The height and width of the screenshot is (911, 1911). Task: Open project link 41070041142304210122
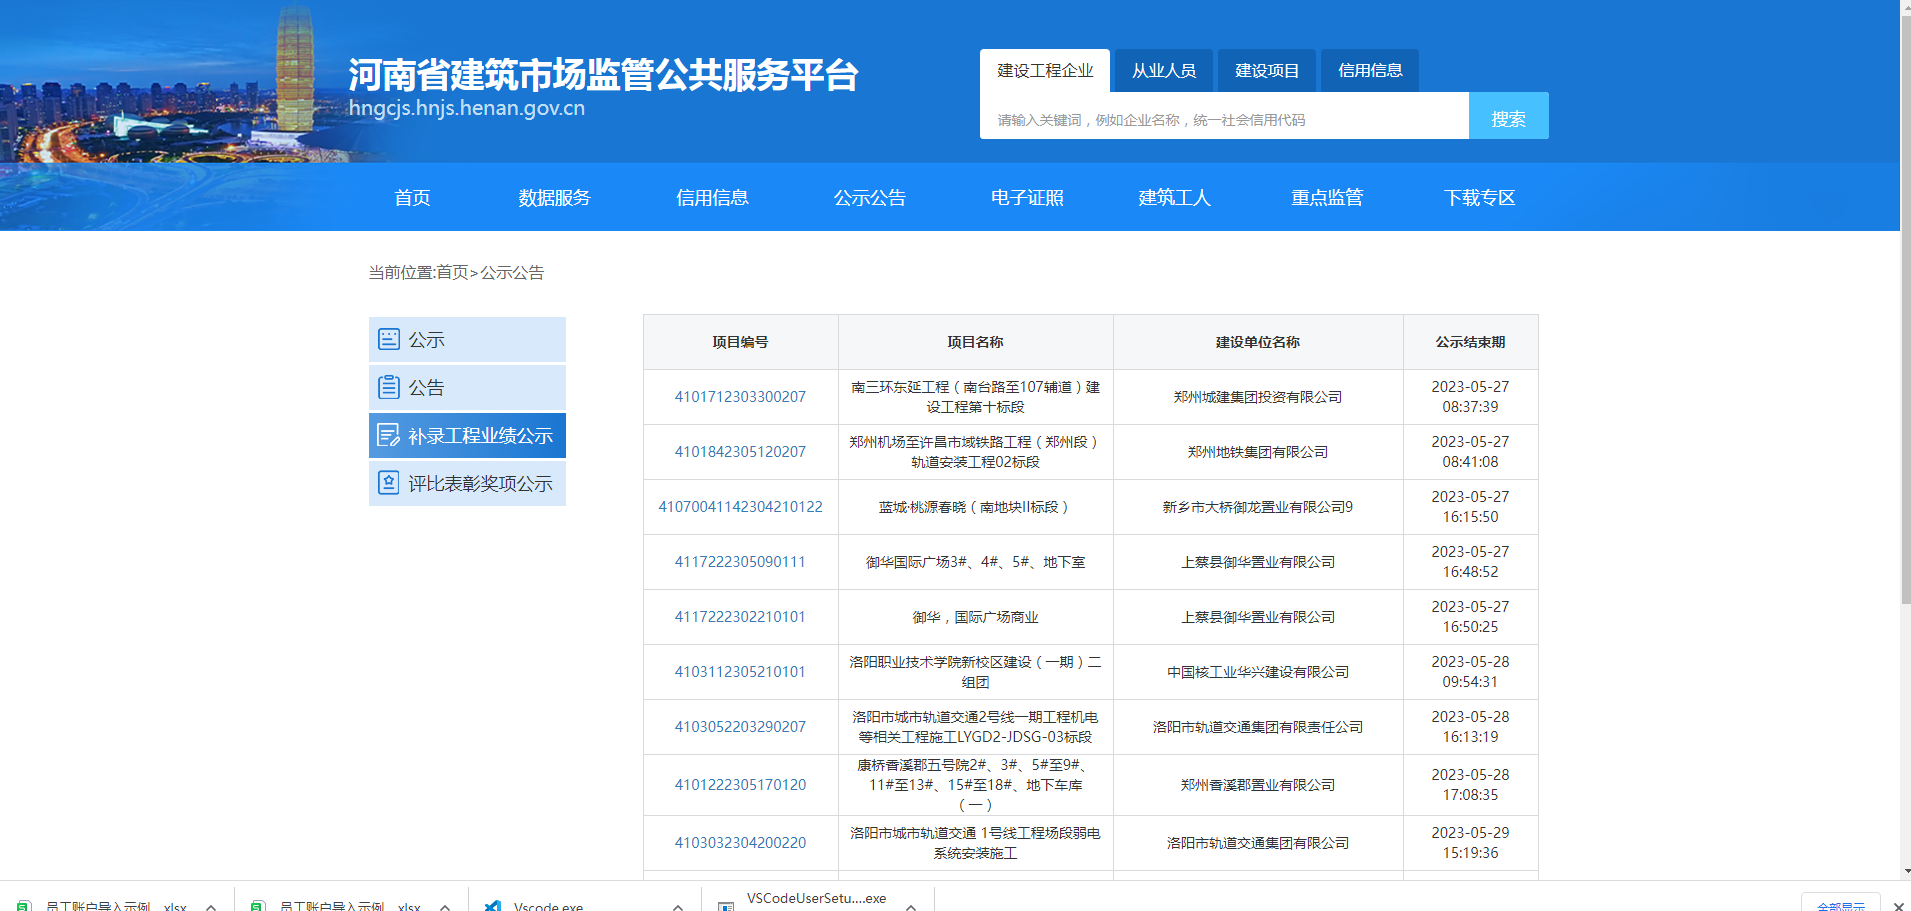740,507
